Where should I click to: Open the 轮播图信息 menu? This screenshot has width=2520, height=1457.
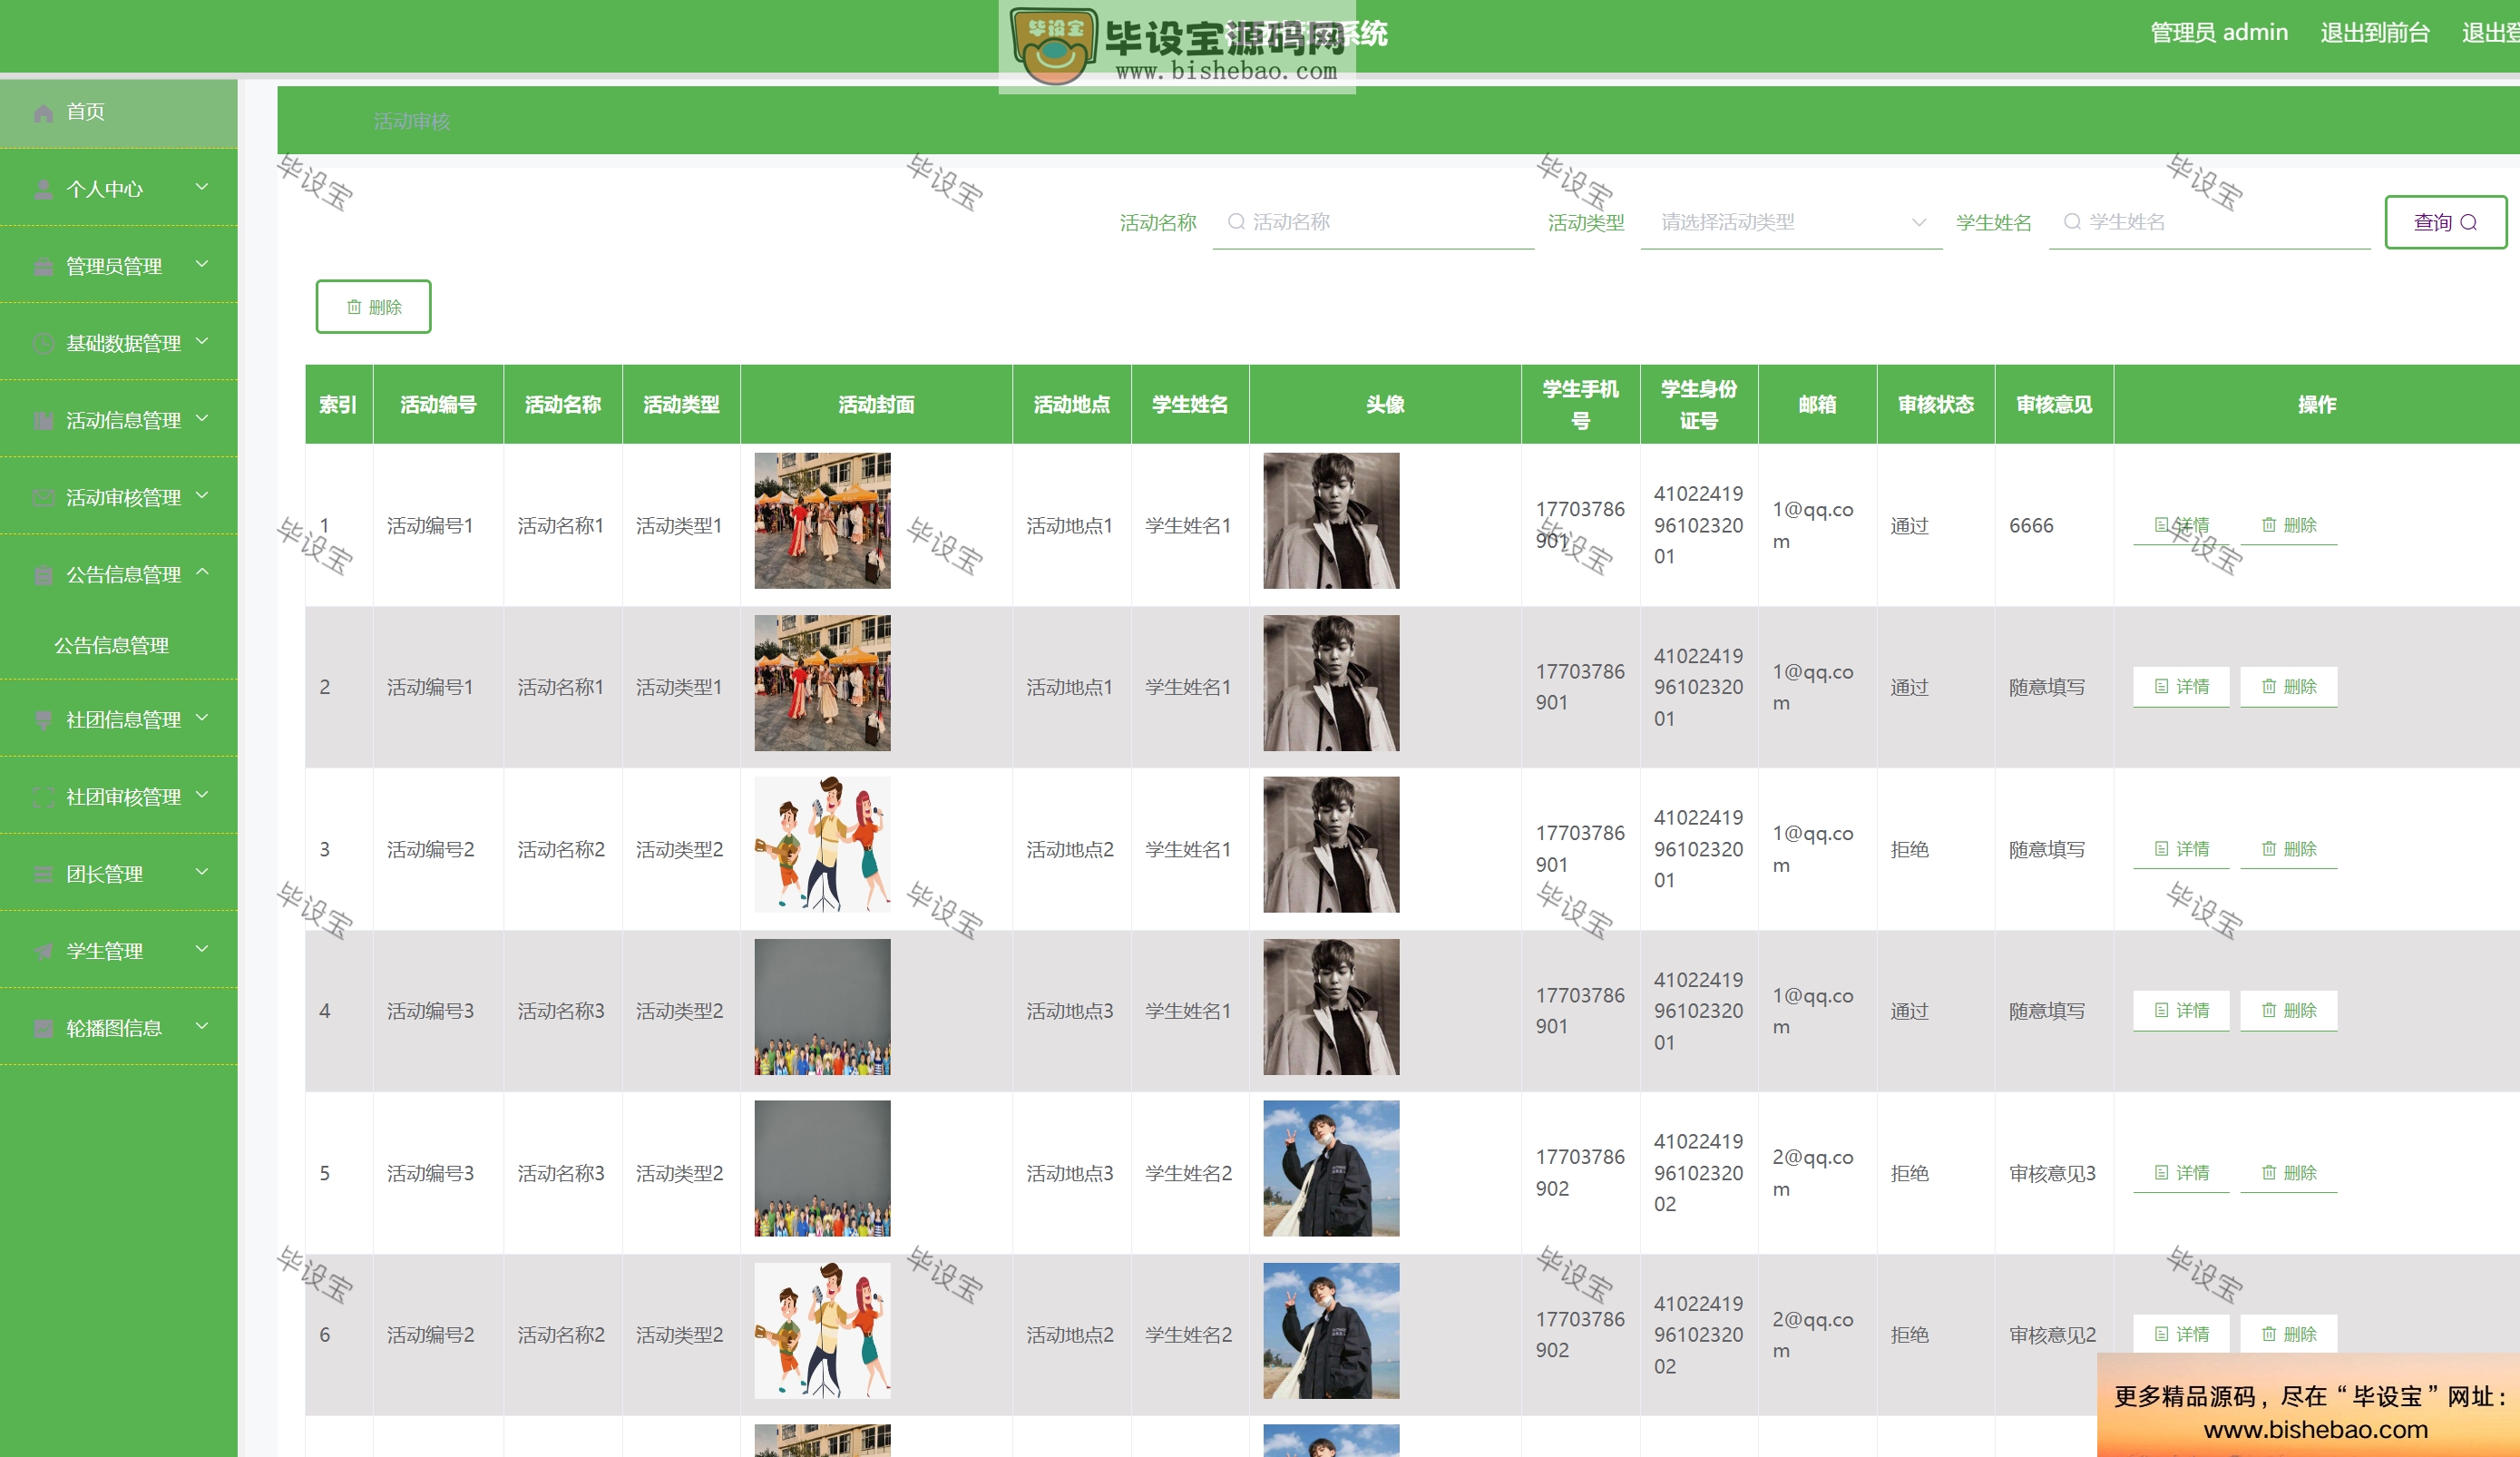[119, 1028]
